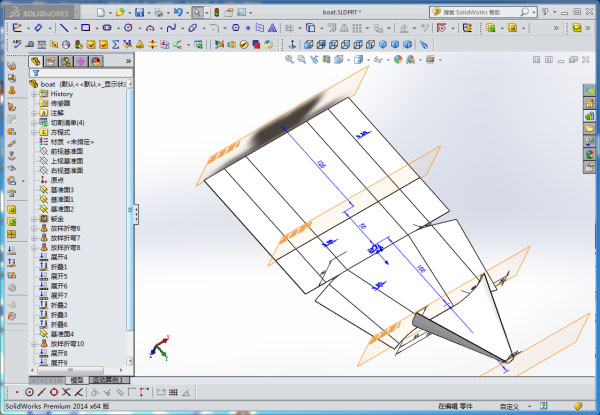Select the Ellipse sketch tool
600x415 pixels.
(193, 28)
